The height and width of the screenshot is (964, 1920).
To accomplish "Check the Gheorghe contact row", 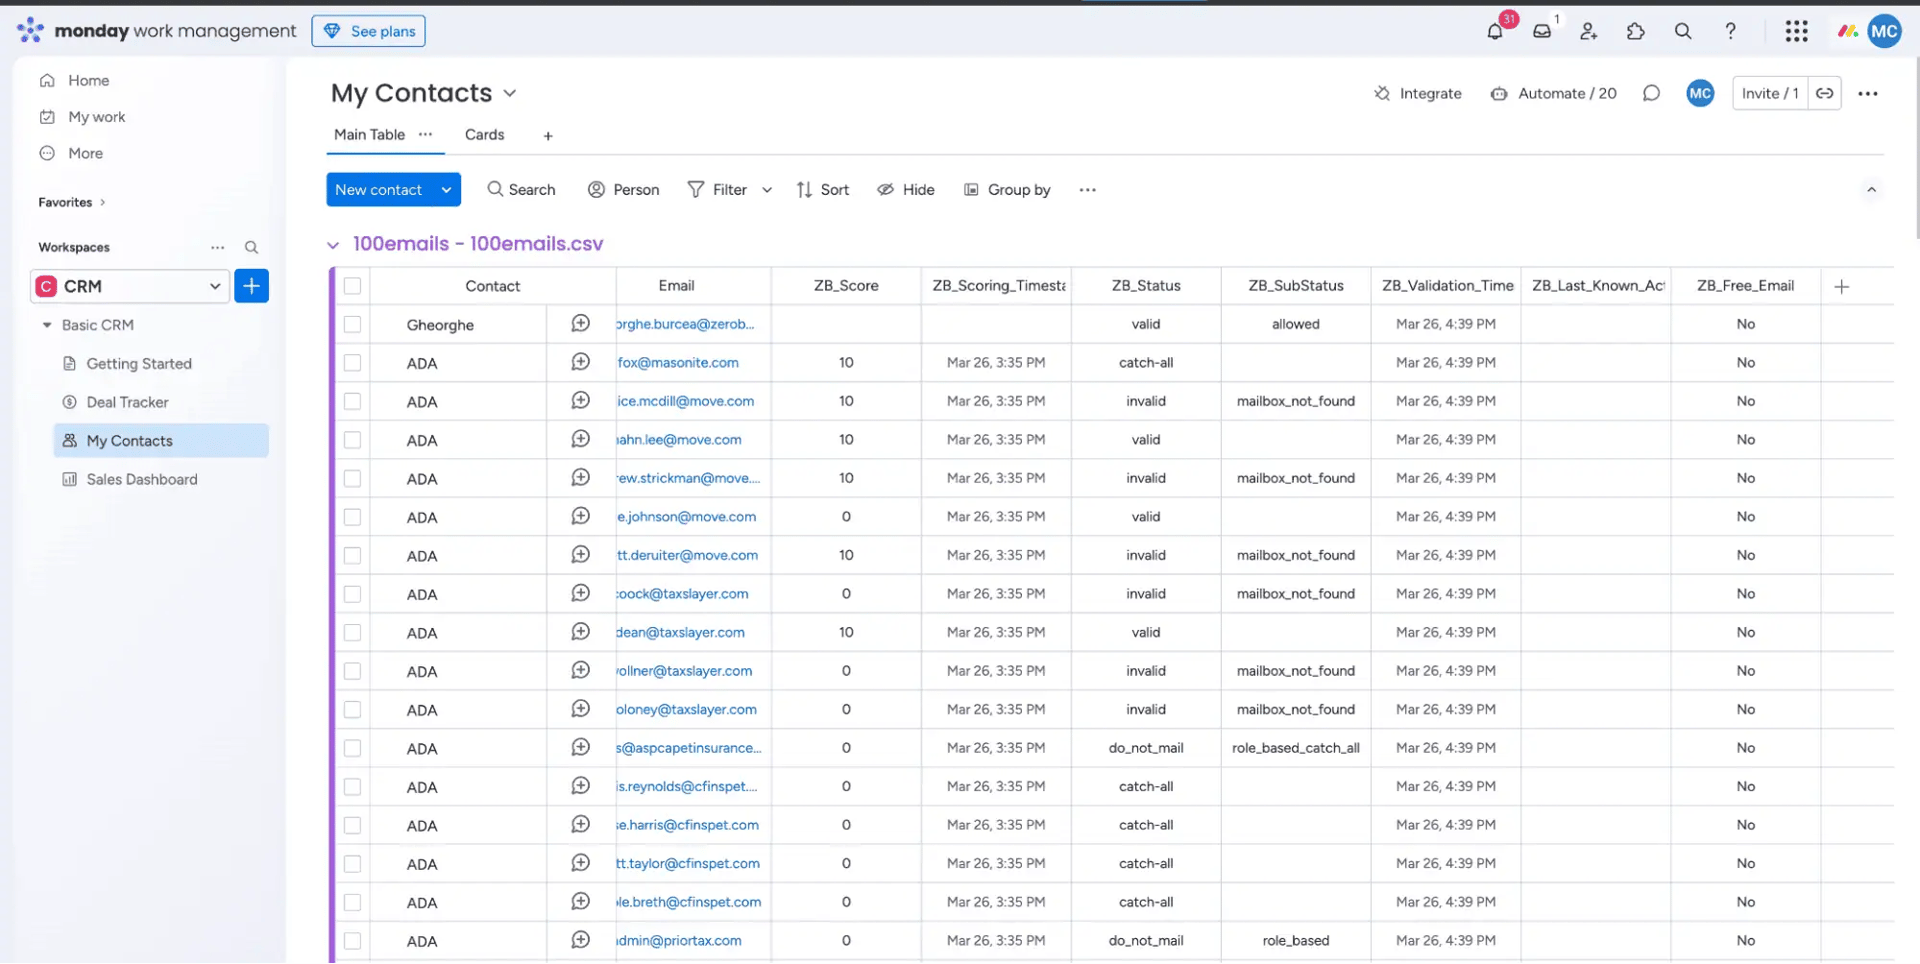I will coord(352,324).
